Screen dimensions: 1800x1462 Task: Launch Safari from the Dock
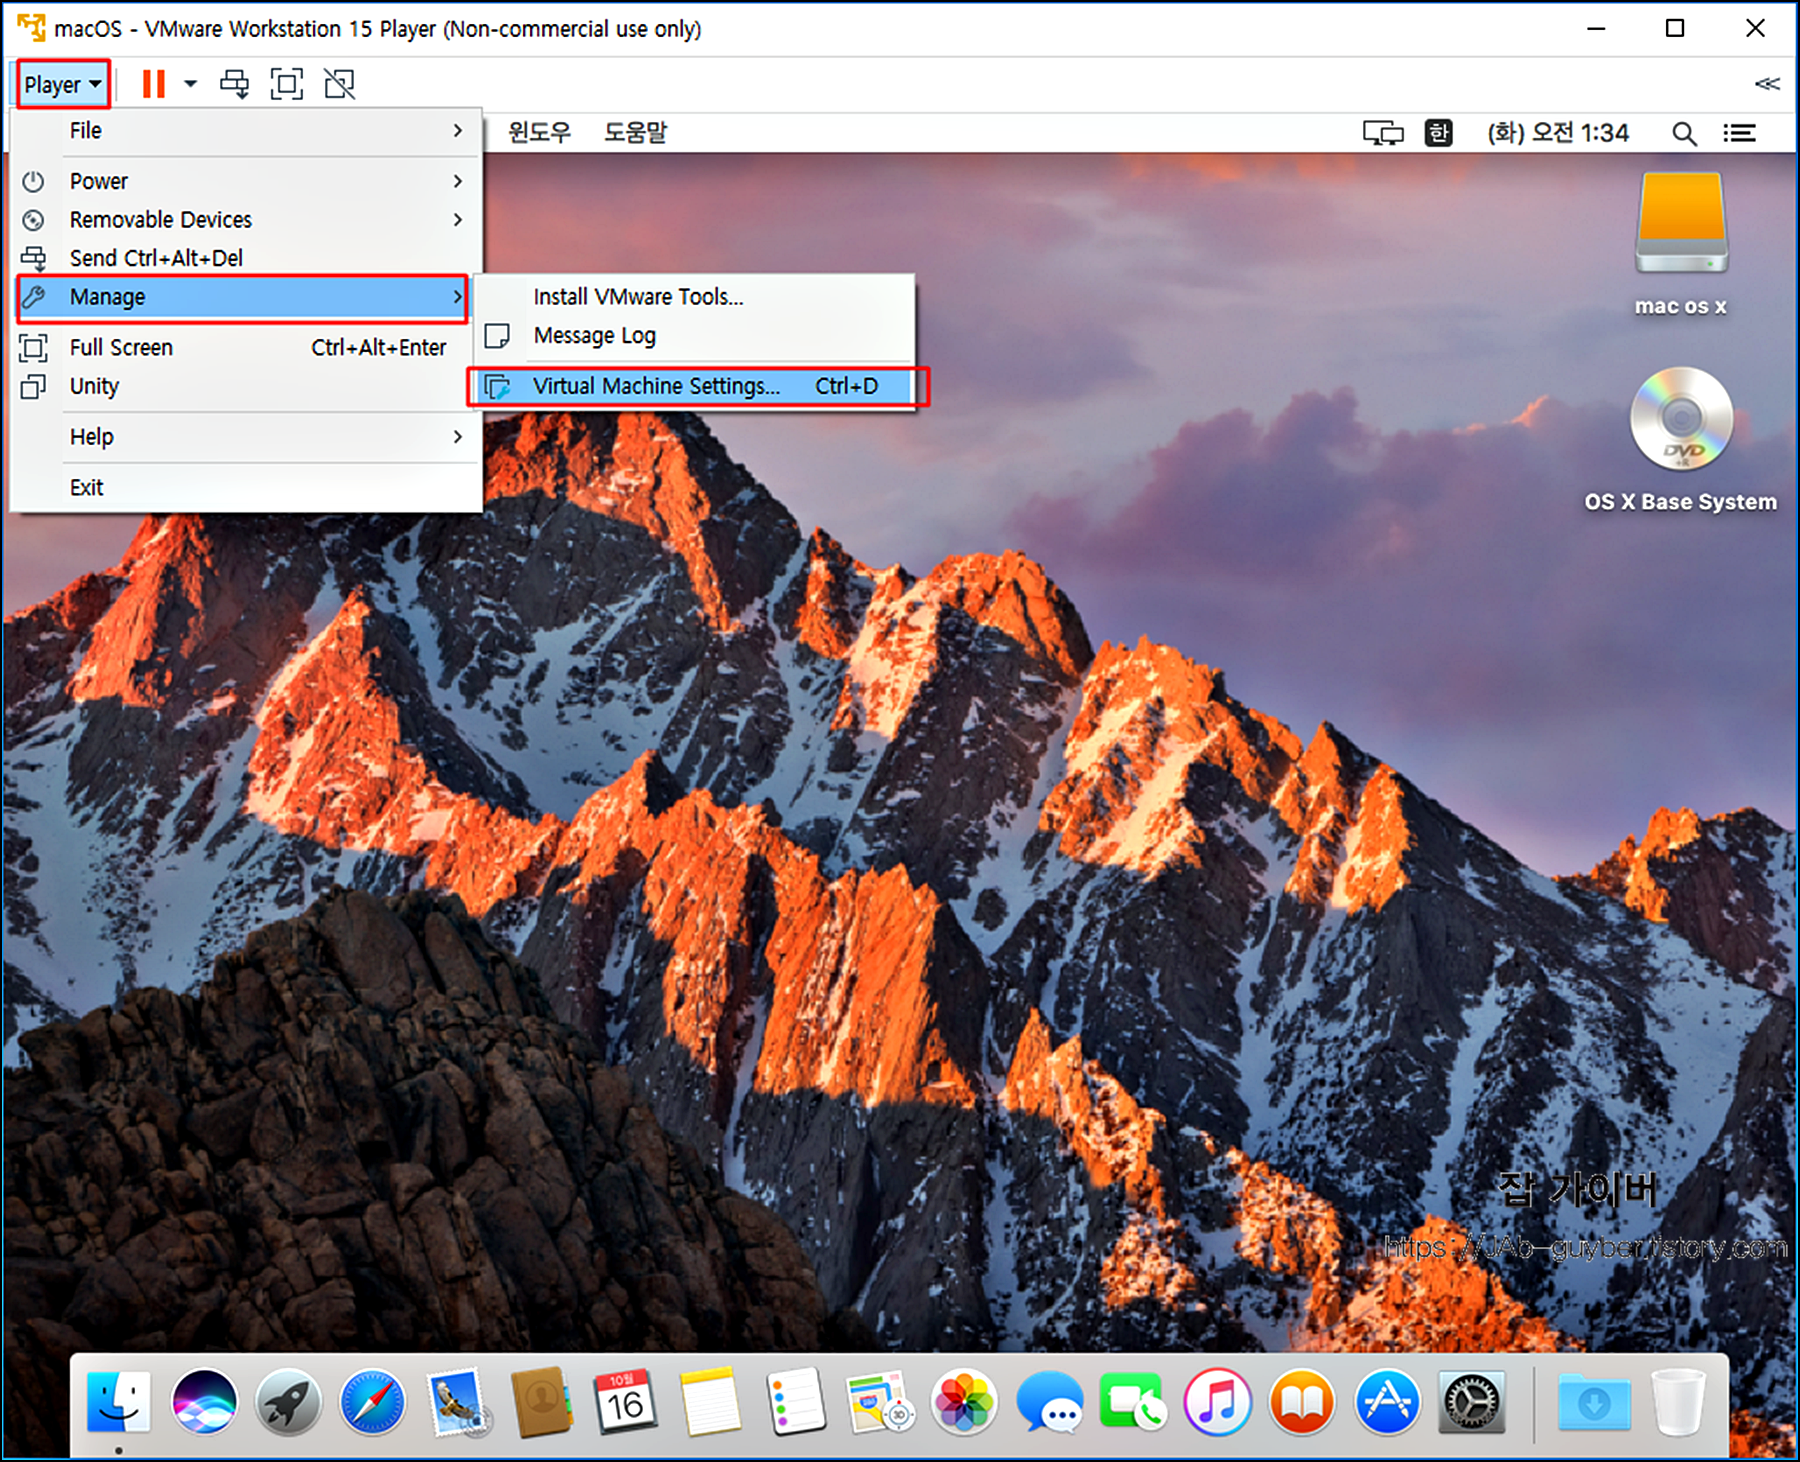click(x=373, y=1401)
